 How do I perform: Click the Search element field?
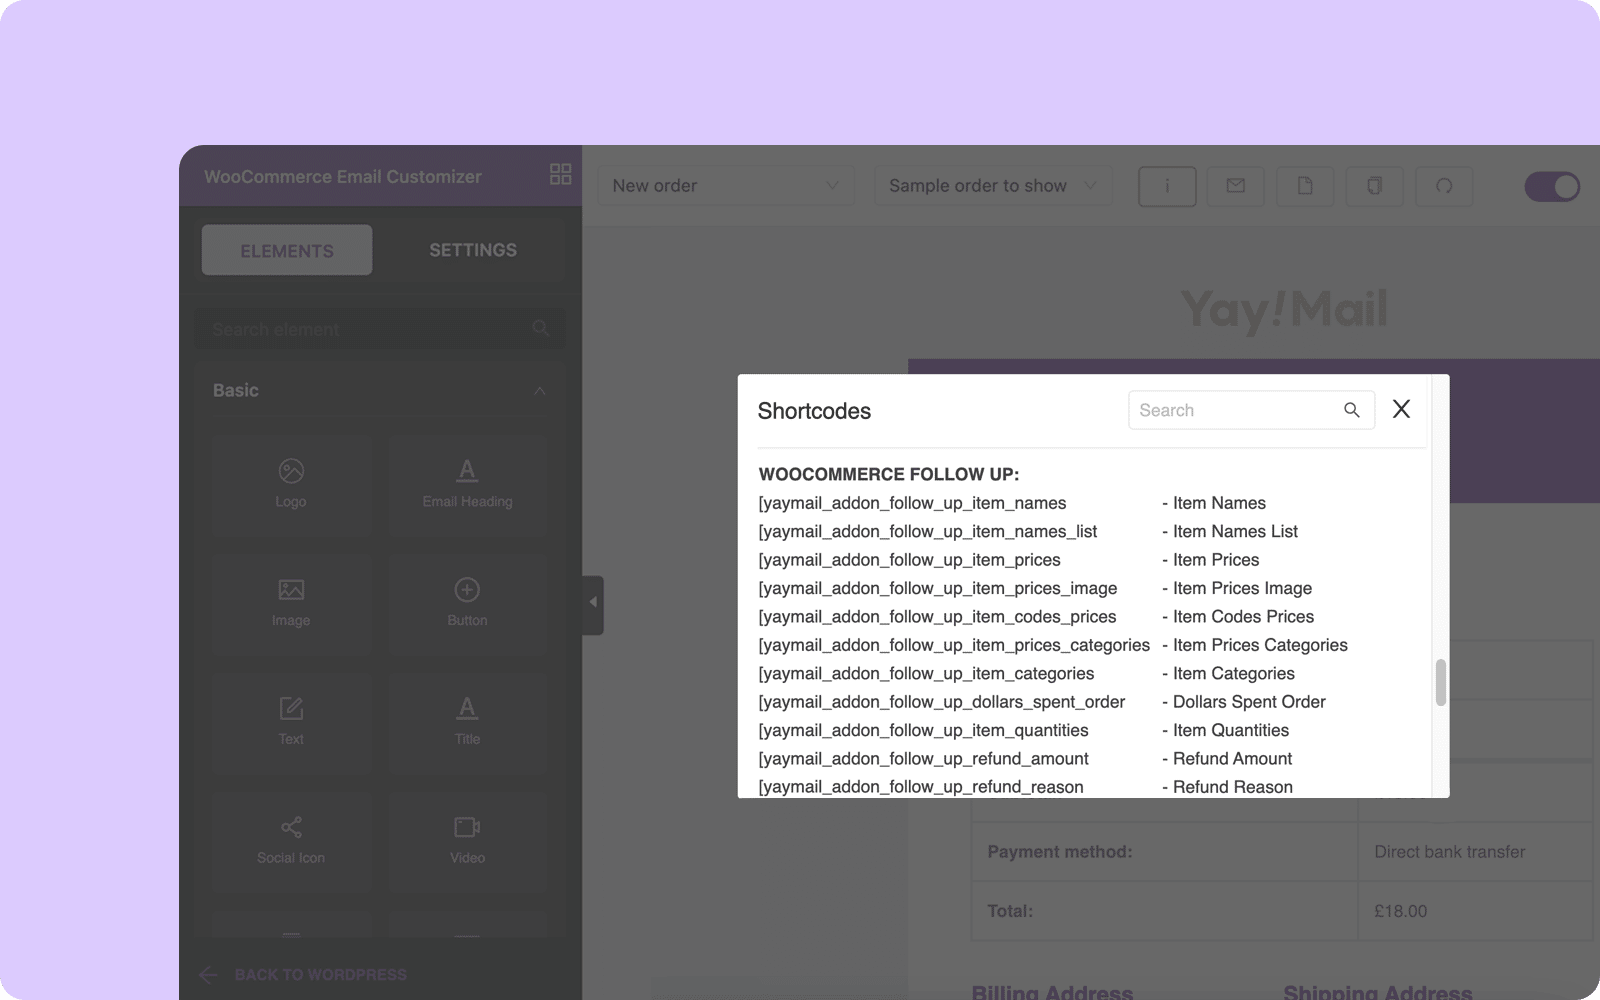[x=380, y=329]
